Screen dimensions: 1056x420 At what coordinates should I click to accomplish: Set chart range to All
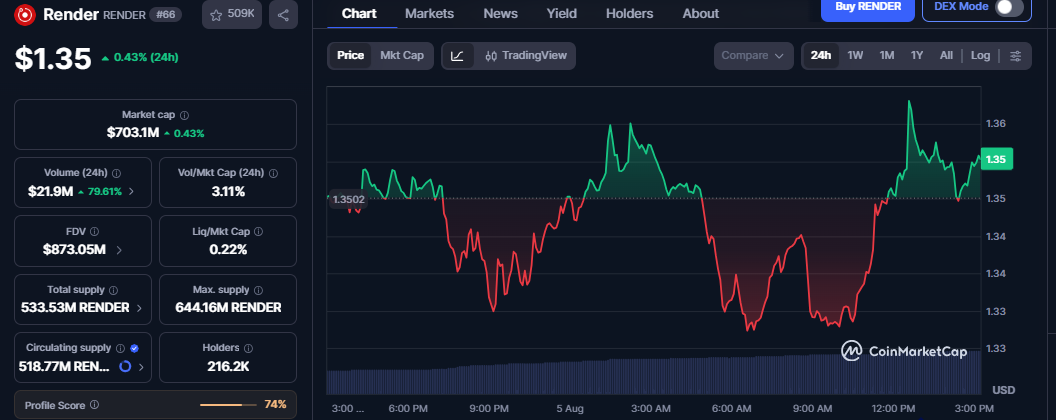(946, 56)
